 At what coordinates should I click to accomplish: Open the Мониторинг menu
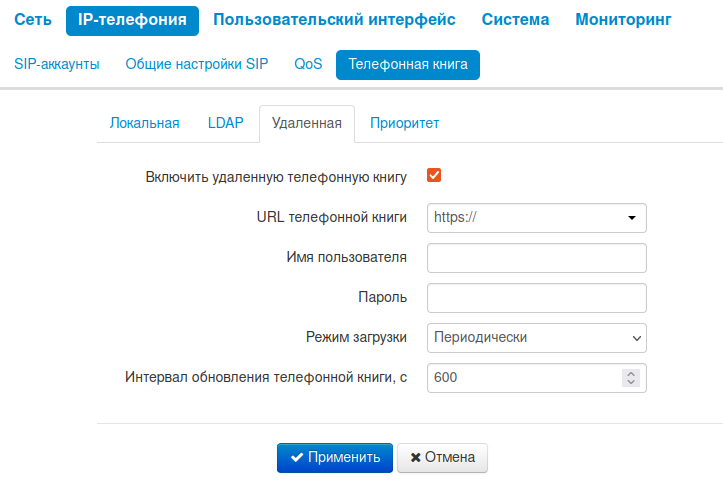click(x=623, y=20)
